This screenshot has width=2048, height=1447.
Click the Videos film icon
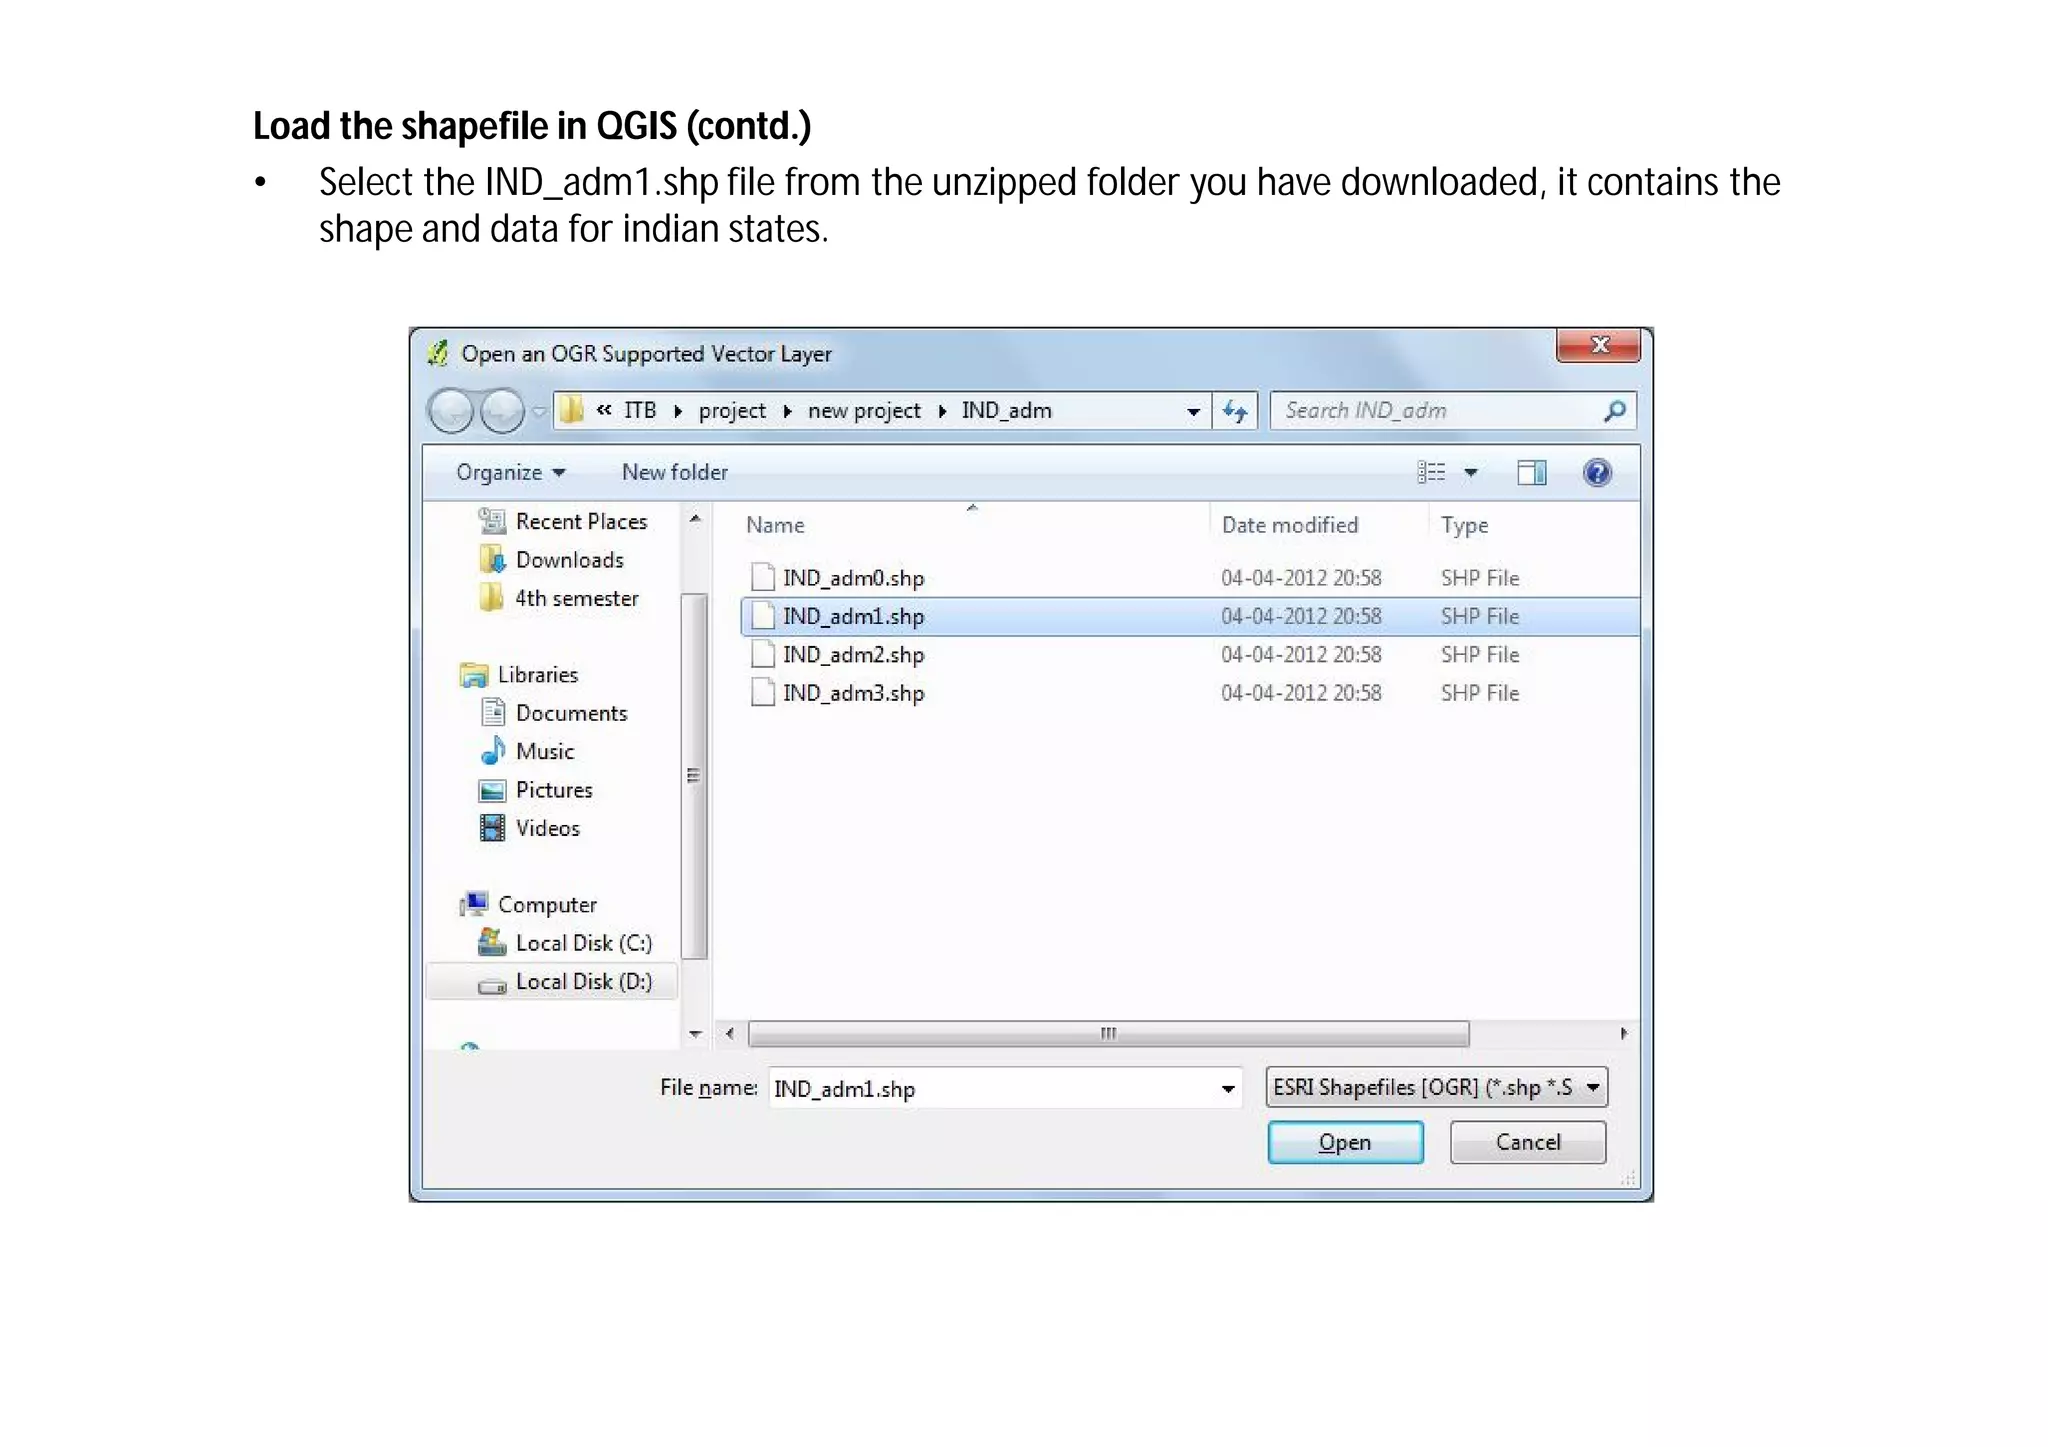tap(492, 828)
